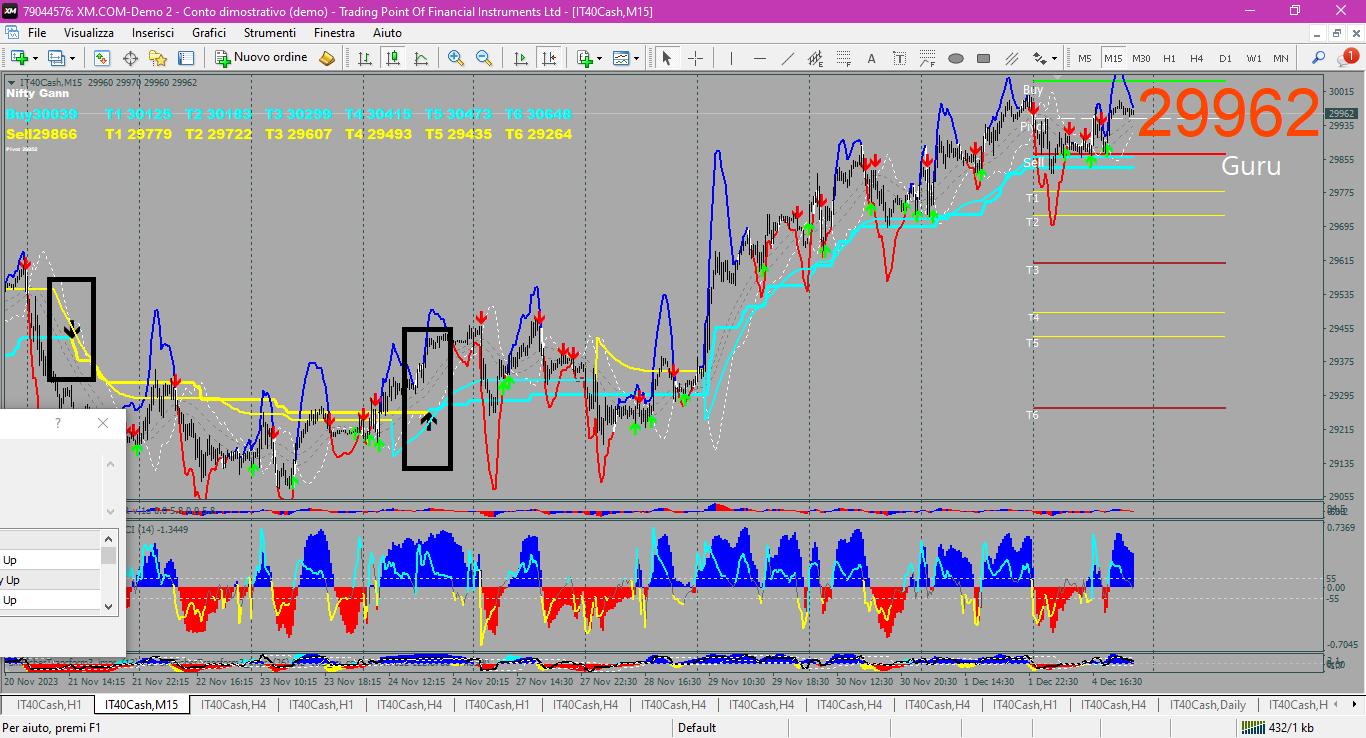Close the small dialog window
1366x738 pixels.
(103, 423)
